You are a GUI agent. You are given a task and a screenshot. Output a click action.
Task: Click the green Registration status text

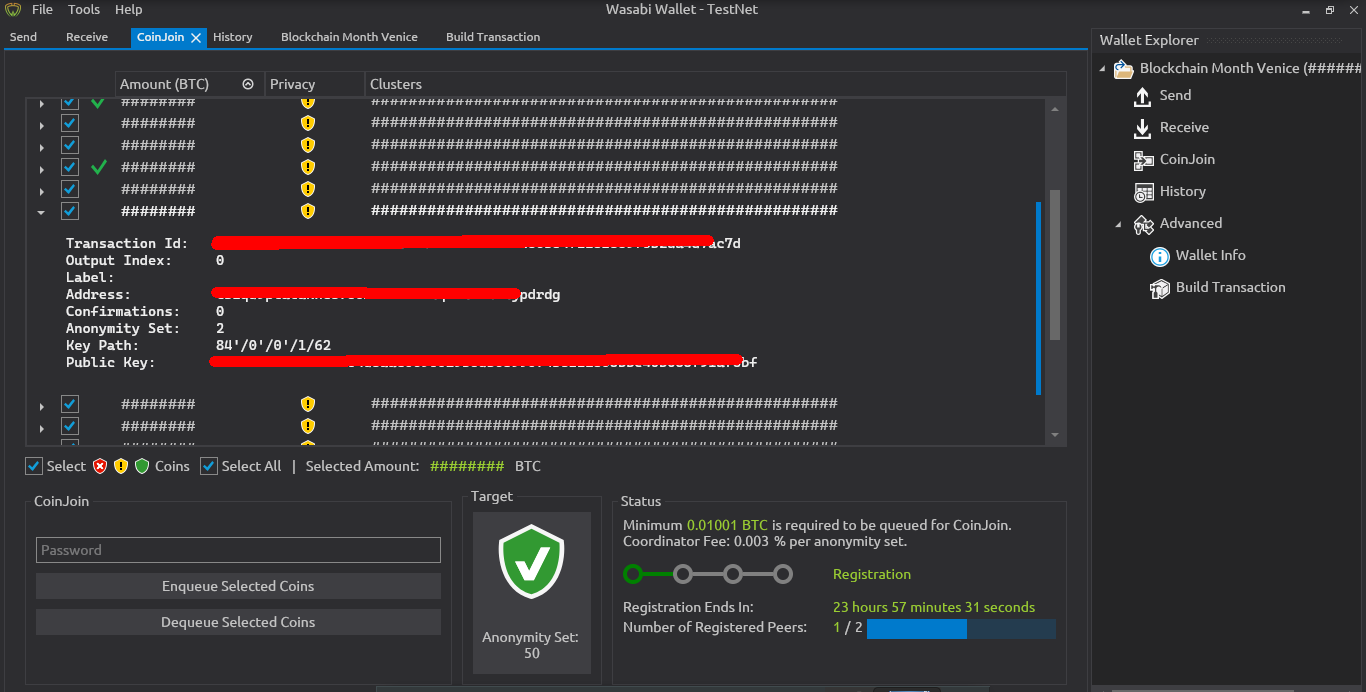click(x=872, y=574)
